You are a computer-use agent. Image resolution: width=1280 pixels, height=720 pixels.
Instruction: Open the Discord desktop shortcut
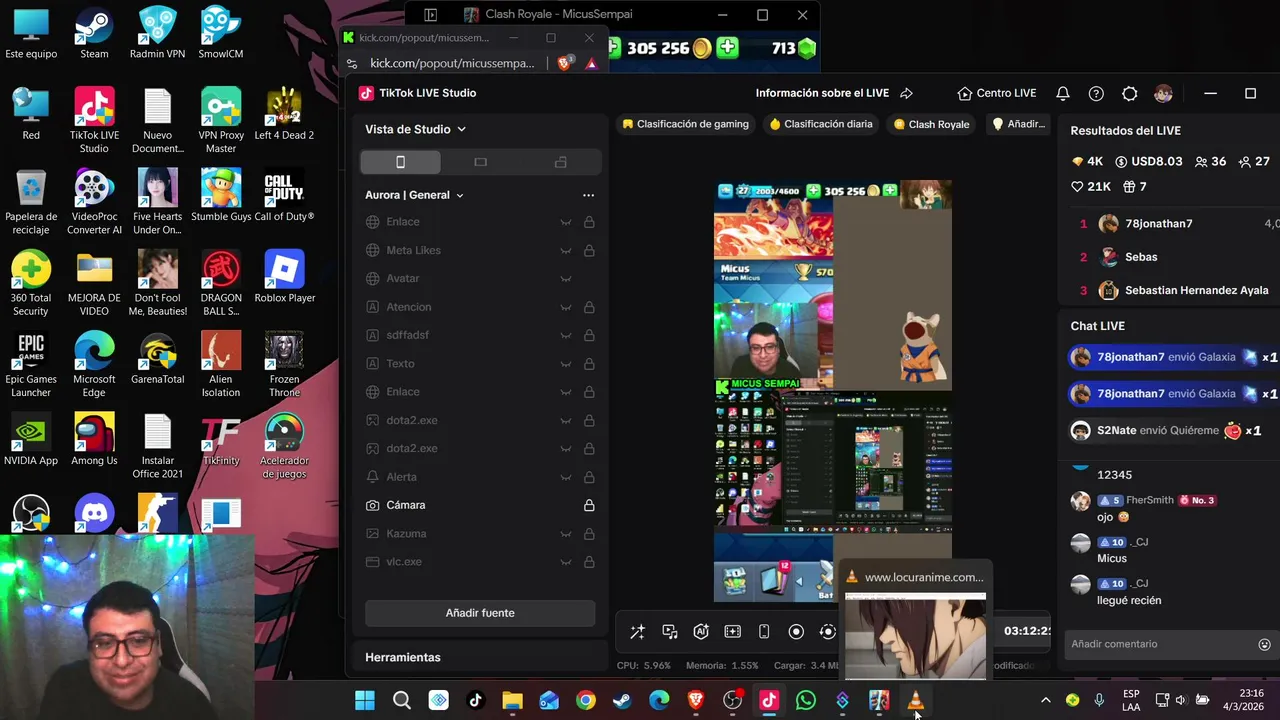(x=94, y=515)
